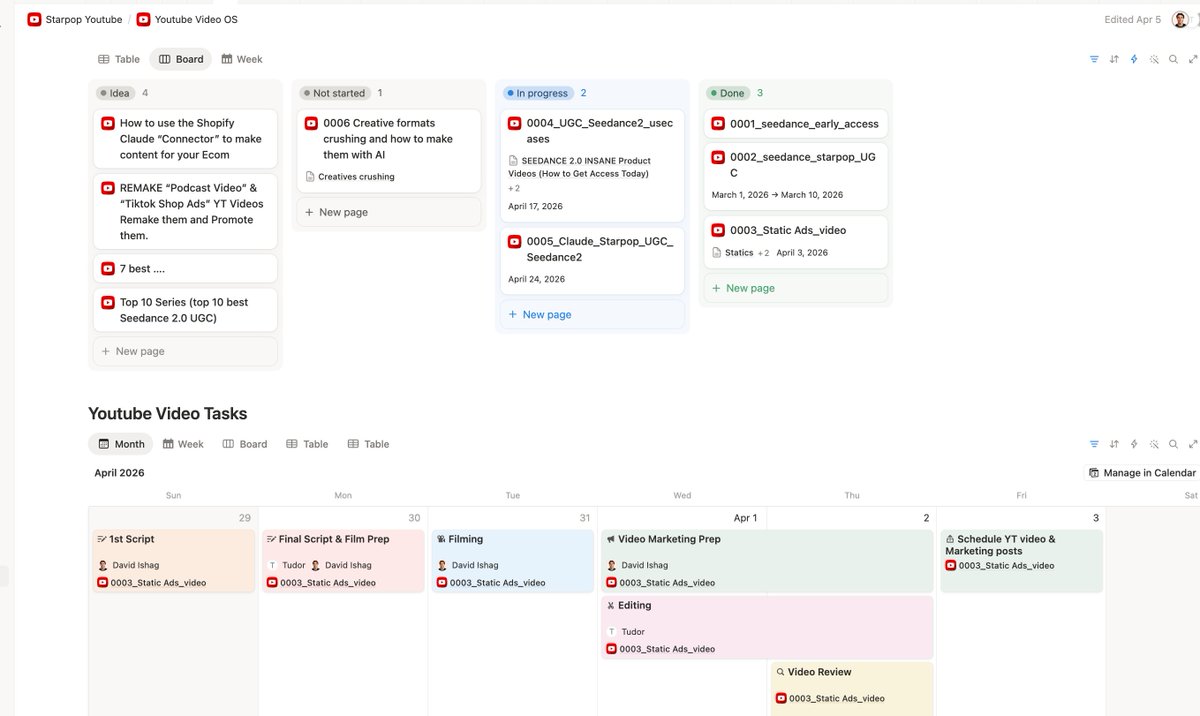The width and height of the screenshot is (1200, 716).
Task: Click expand arrows icon in Youtube Video Tasks toolbar
Action: [x=1193, y=444]
